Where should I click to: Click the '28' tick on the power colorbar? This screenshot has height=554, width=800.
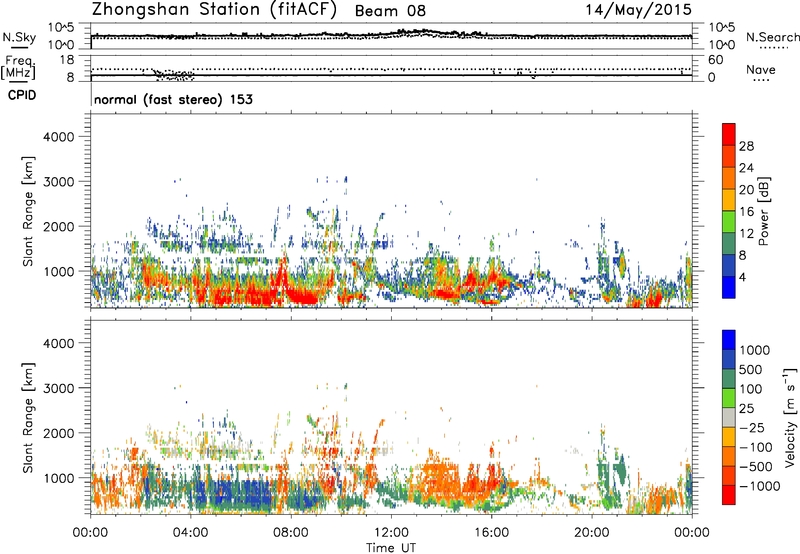(x=746, y=146)
